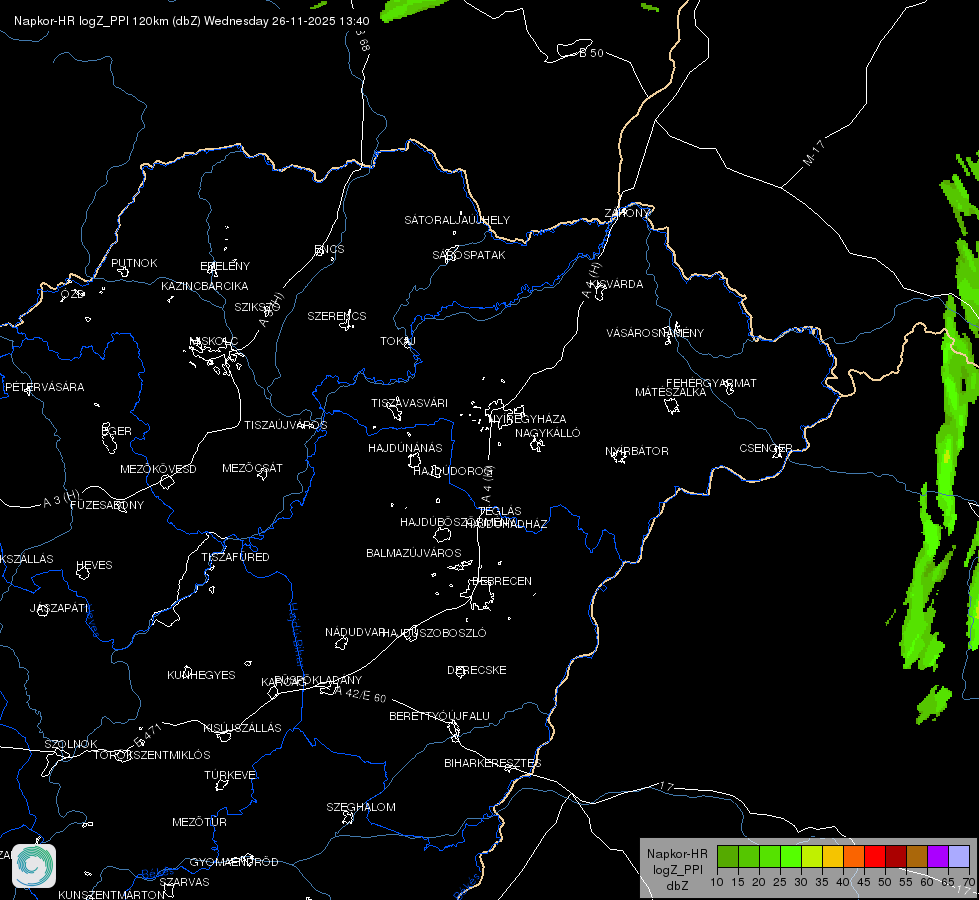Select the brown 55-60 dBZ legend swatch
Screen dimensions: 979x900
917,857
